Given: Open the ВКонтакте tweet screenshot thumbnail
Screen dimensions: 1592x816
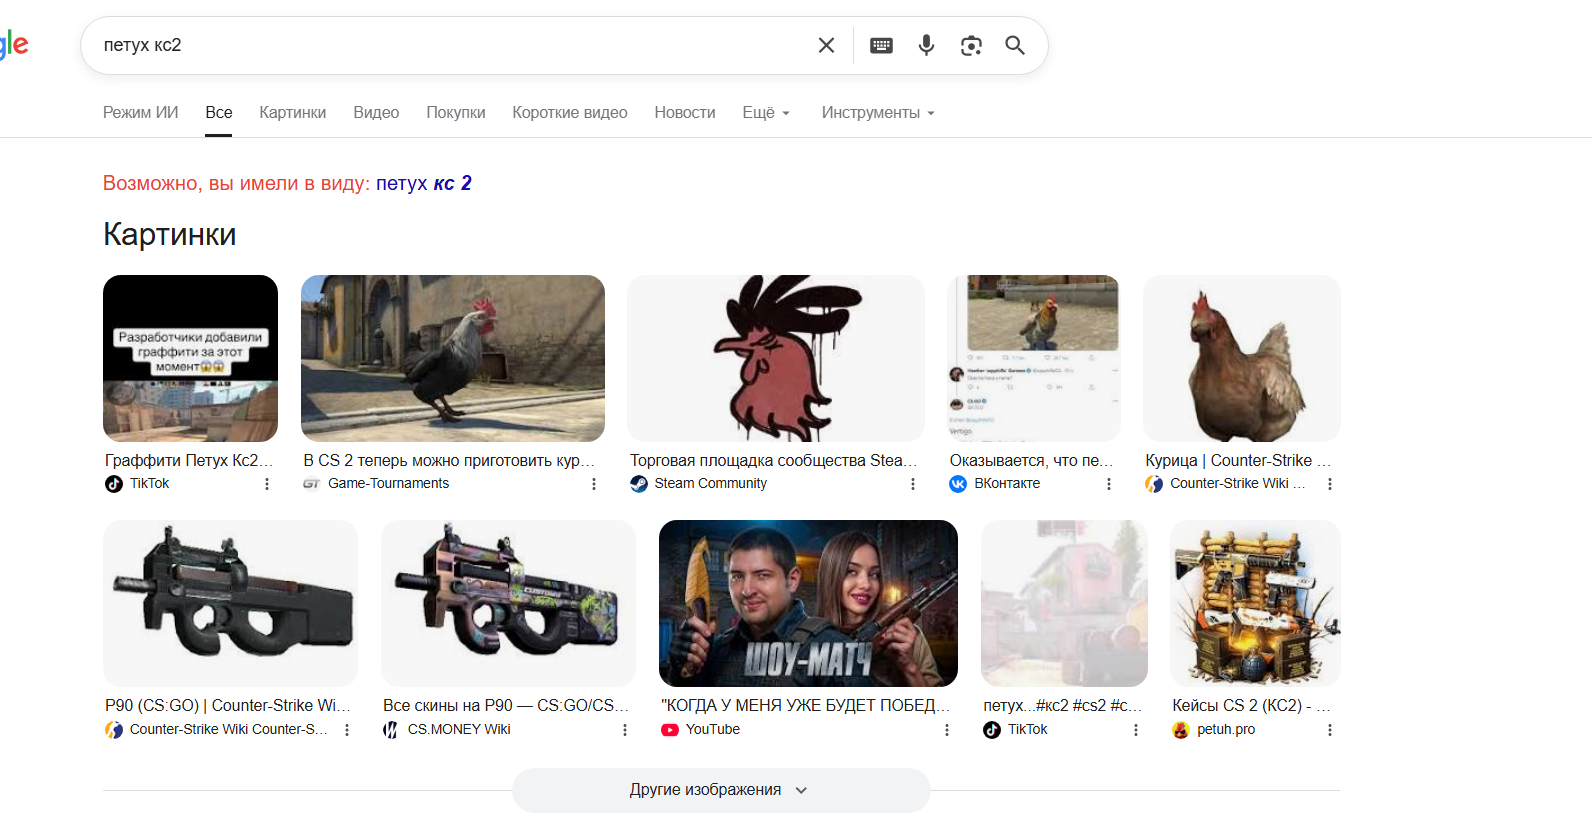Looking at the screenshot, I should (1034, 358).
